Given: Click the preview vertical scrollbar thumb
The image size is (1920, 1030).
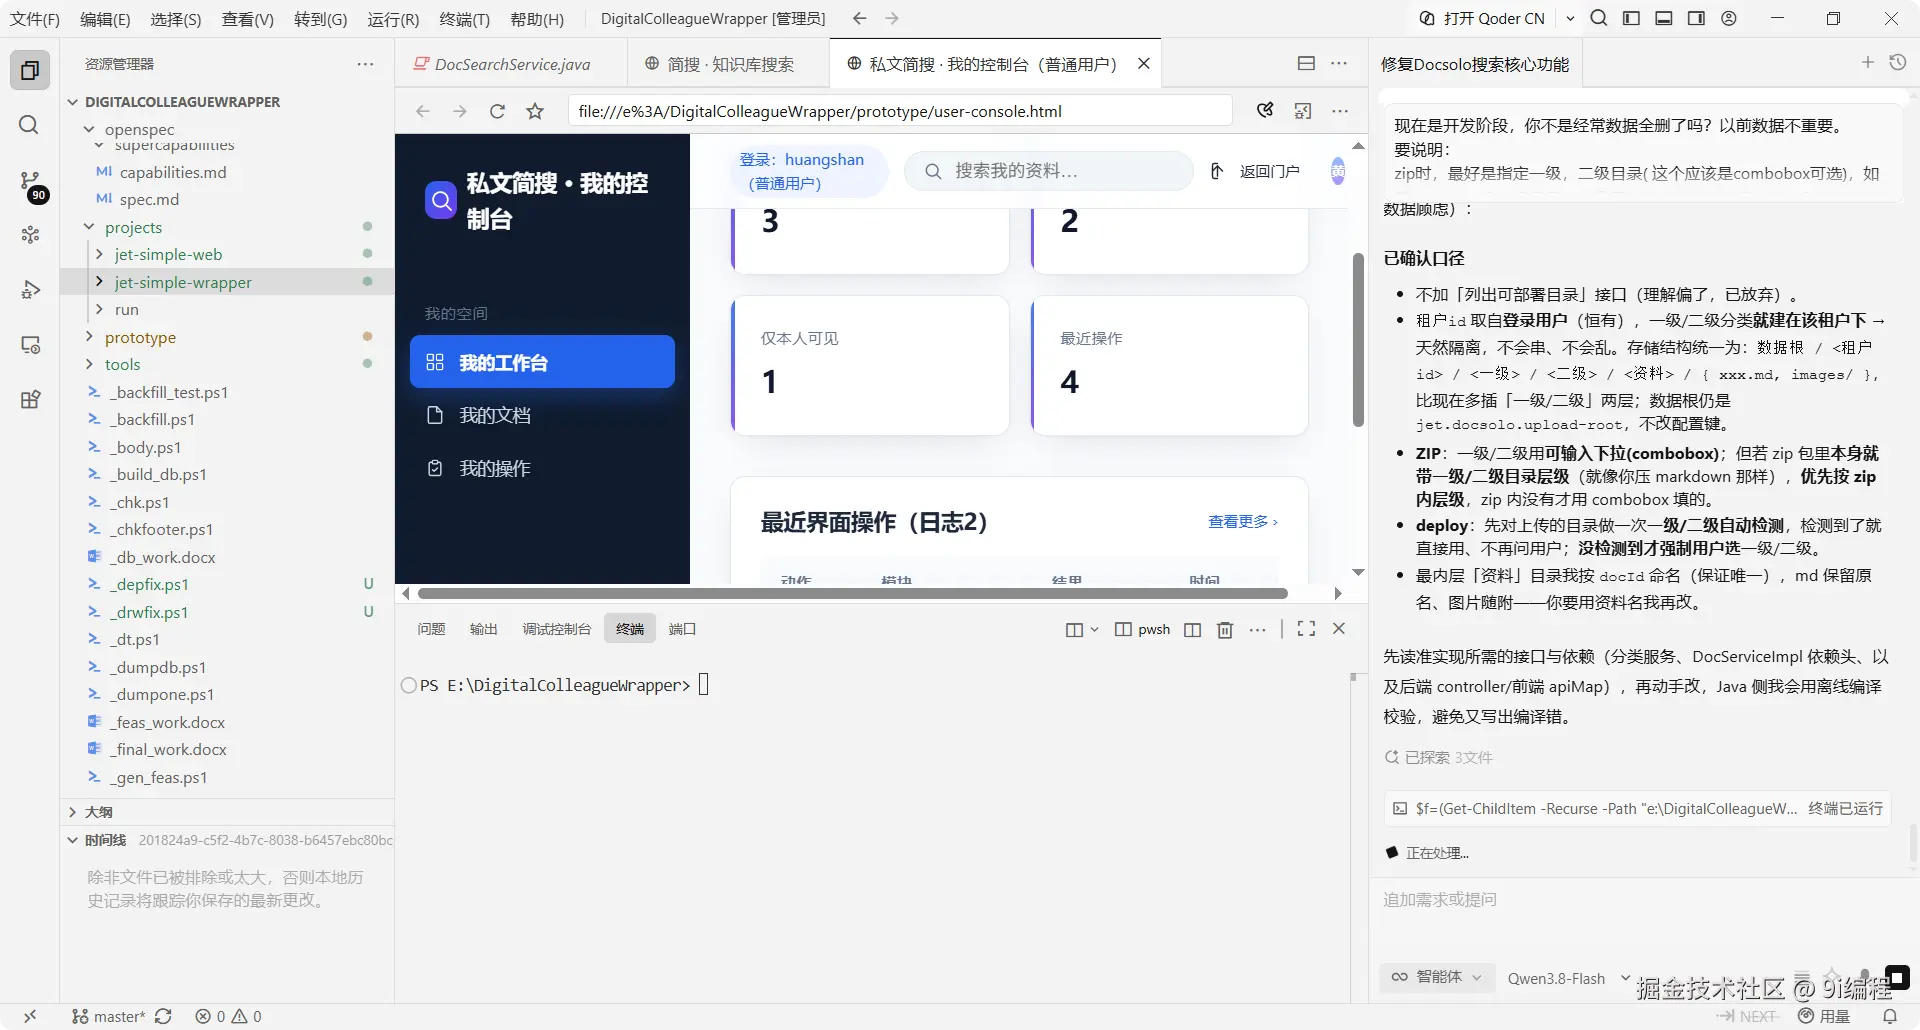Looking at the screenshot, I should (1358, 340).
